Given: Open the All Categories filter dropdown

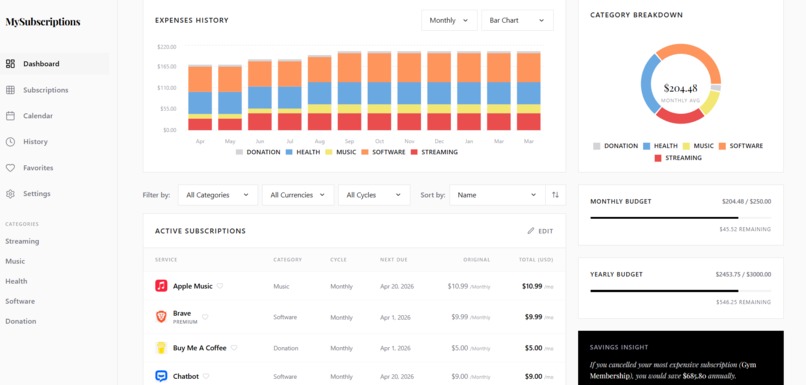Looking at the screenshot, I should (218, 195).
